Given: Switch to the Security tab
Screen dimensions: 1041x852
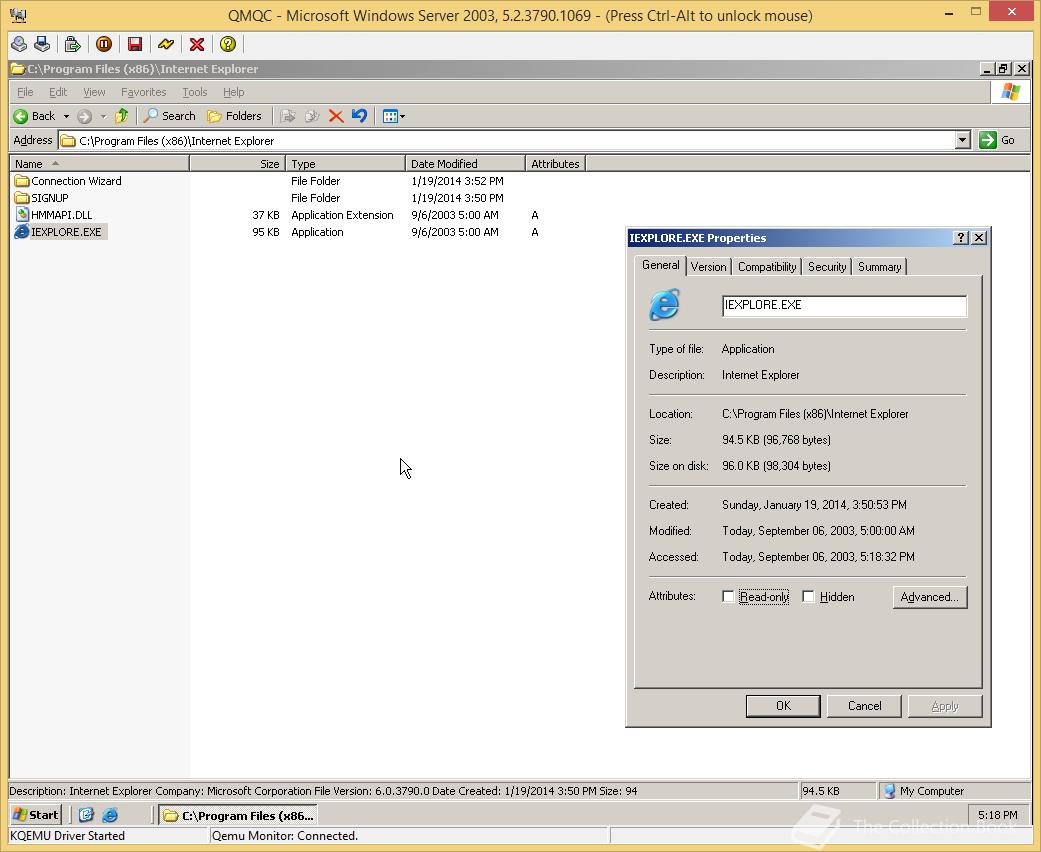Looking at the screenshot, I should pos(827,267).
